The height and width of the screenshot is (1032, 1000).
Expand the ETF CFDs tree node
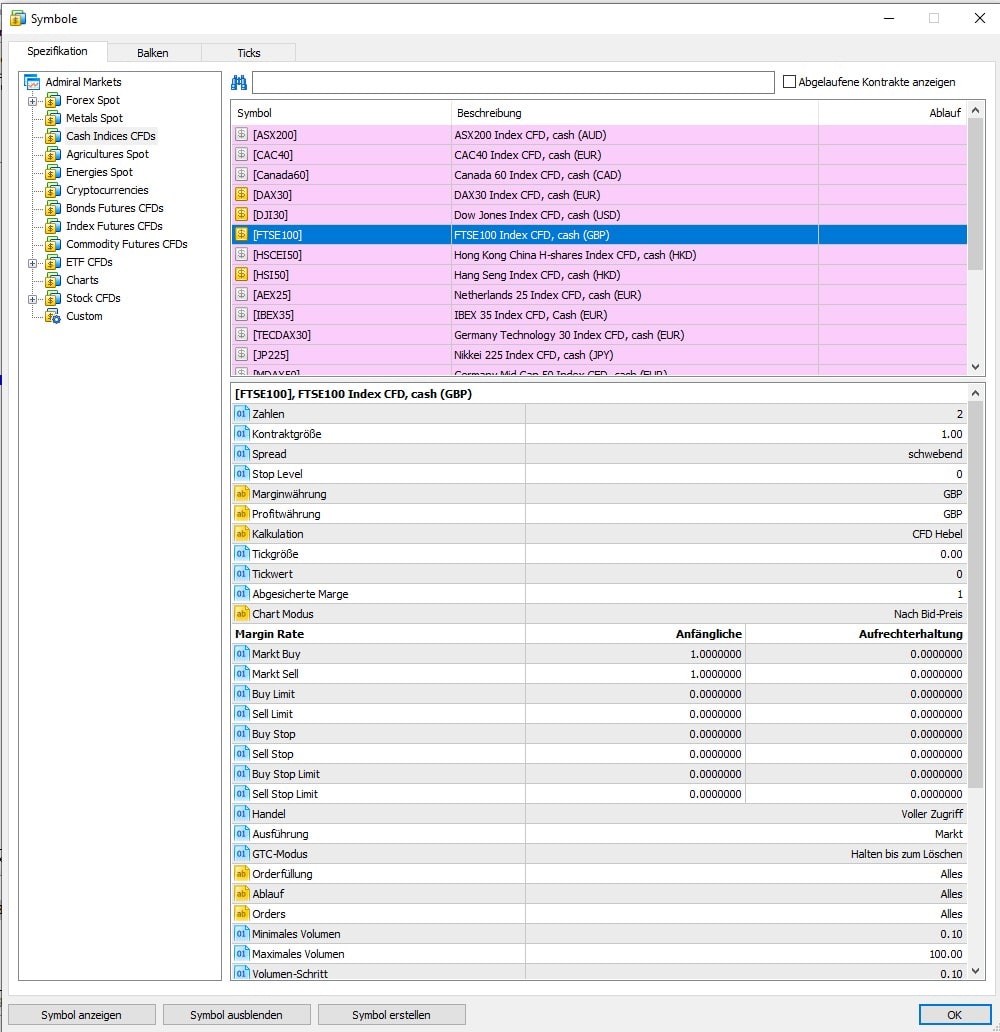click(x=32, y=263)
